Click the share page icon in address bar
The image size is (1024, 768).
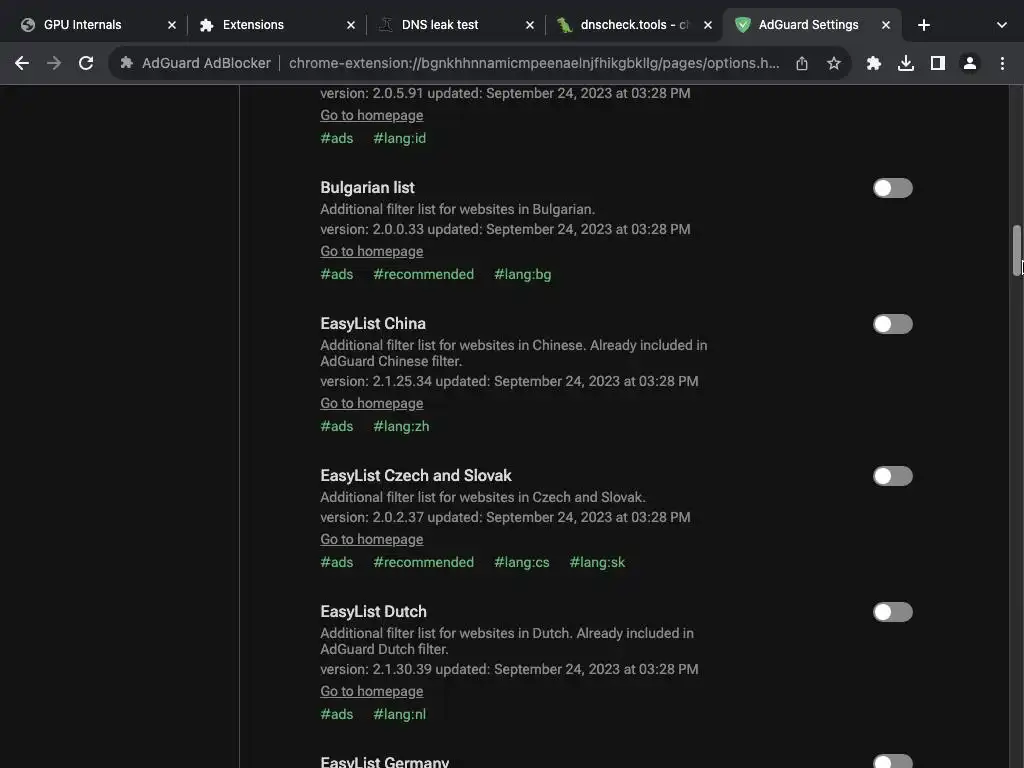[802, 63]
